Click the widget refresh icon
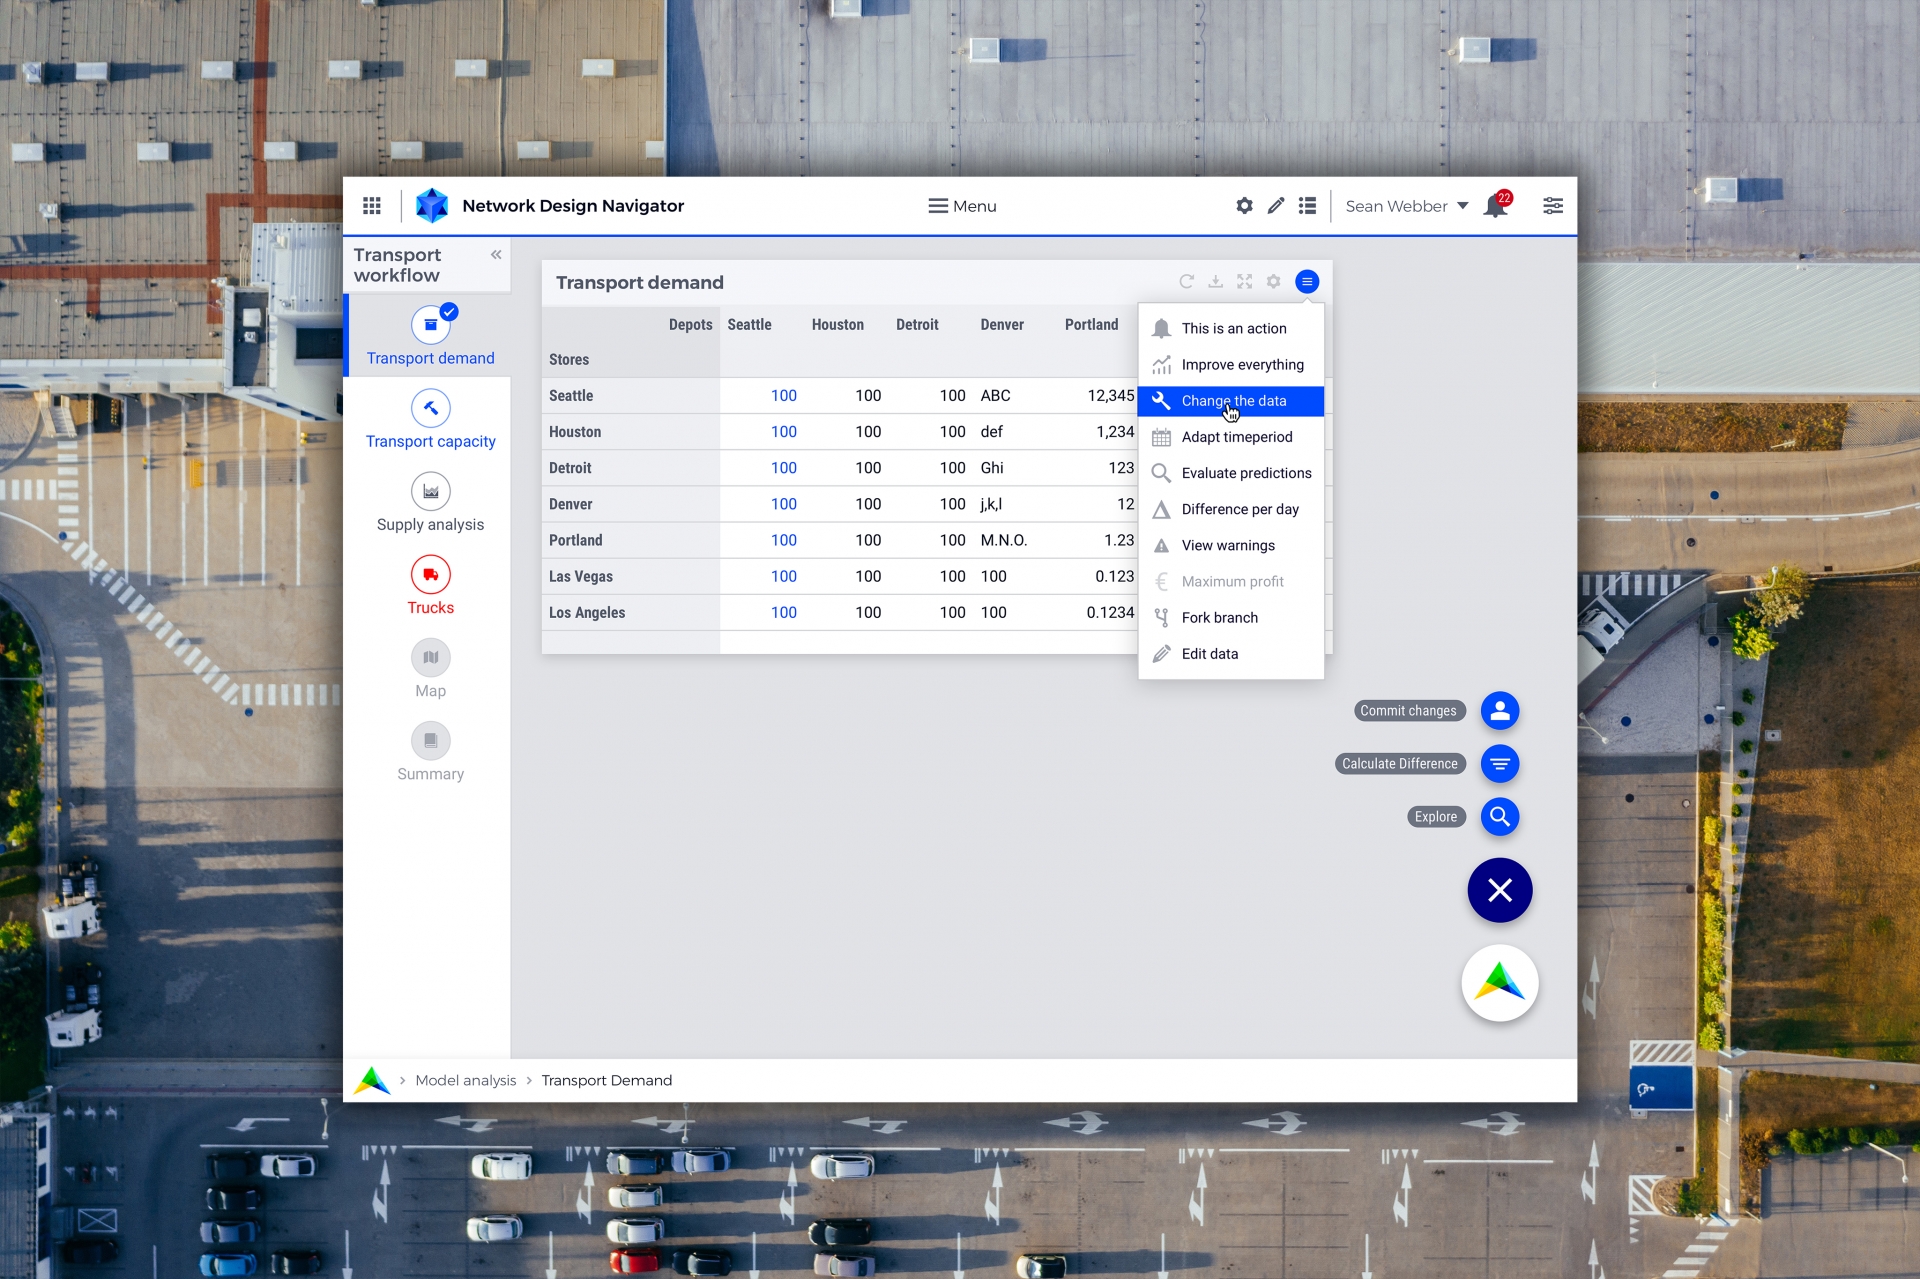 [1186, 282]
